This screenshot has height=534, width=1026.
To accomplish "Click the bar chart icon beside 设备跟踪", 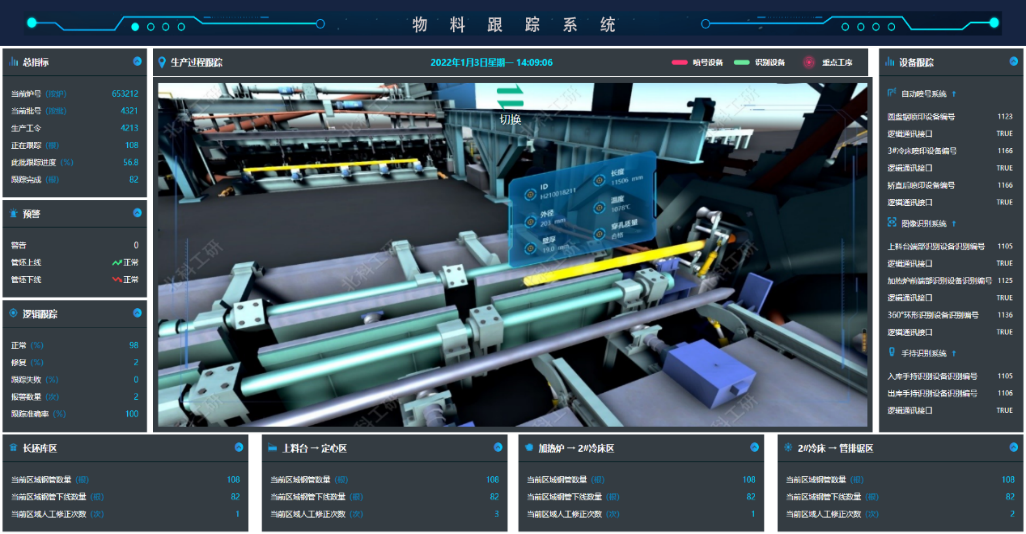I will [x=890, y=62].
